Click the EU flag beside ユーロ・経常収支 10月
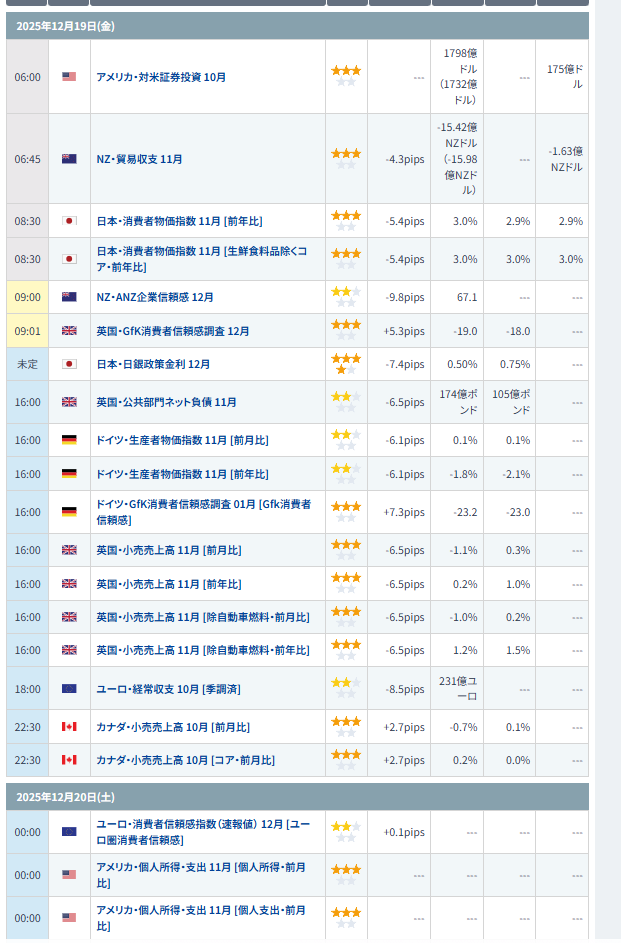621x943 pixels. [x=69, y=689]
